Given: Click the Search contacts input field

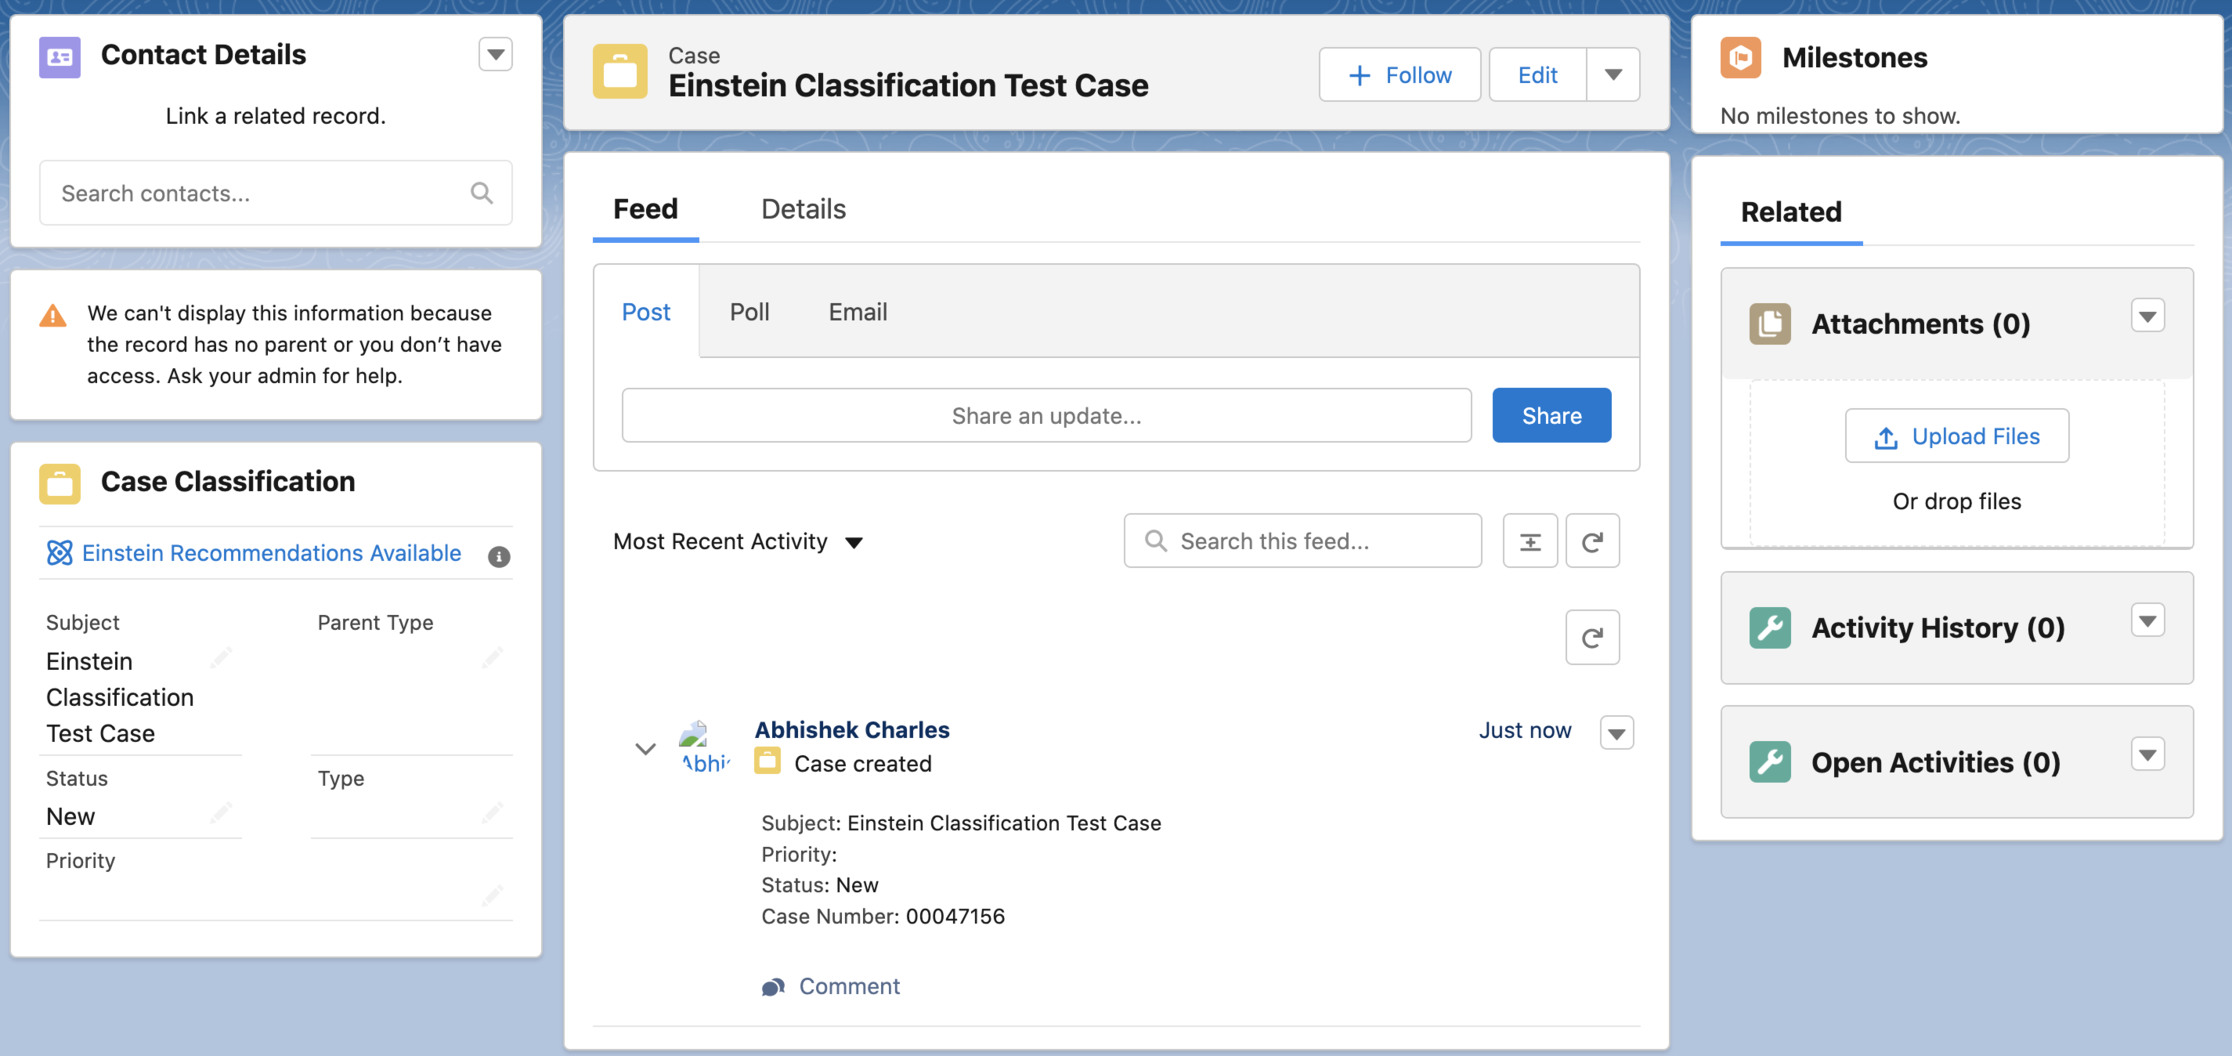Looking at the screenshot, I should tap(262, 193).
